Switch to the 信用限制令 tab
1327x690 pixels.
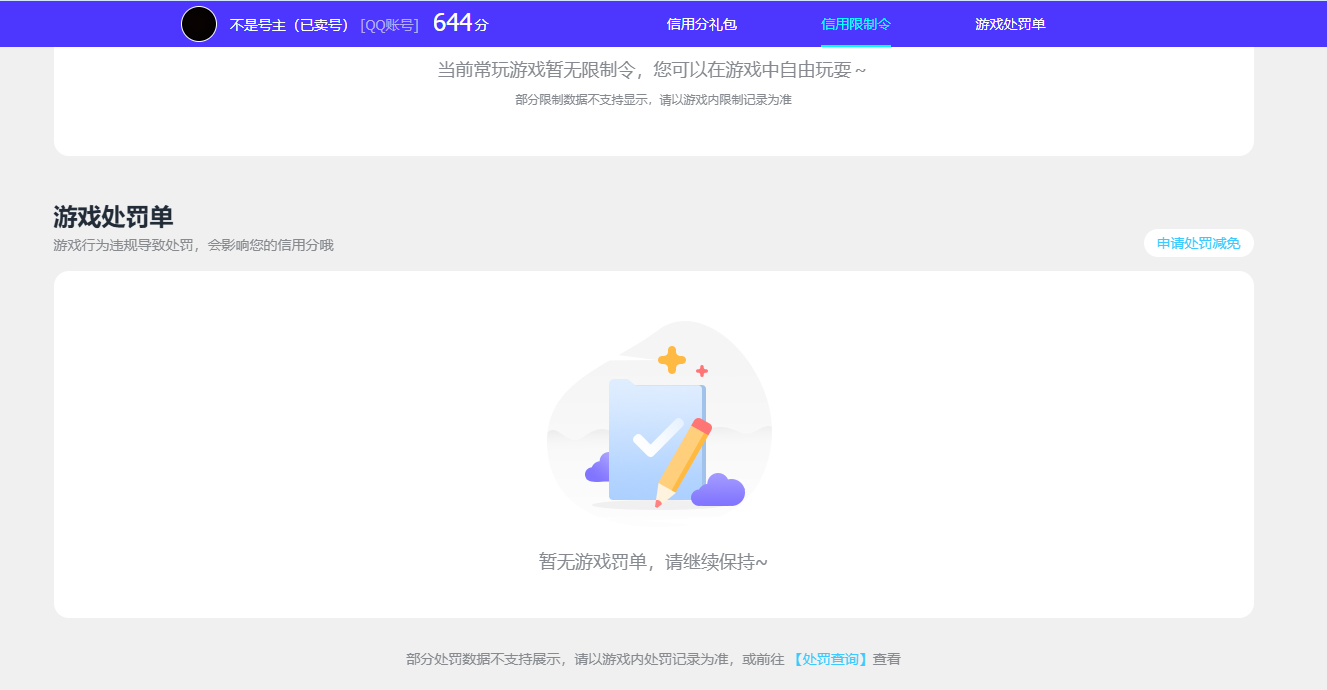(x=856, y=24)
